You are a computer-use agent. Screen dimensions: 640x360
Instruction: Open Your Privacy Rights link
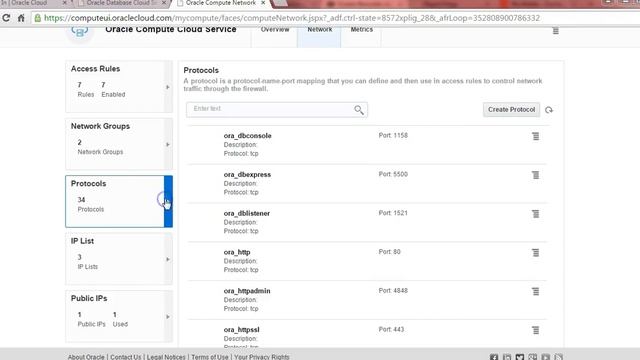(x=262, y=357)
